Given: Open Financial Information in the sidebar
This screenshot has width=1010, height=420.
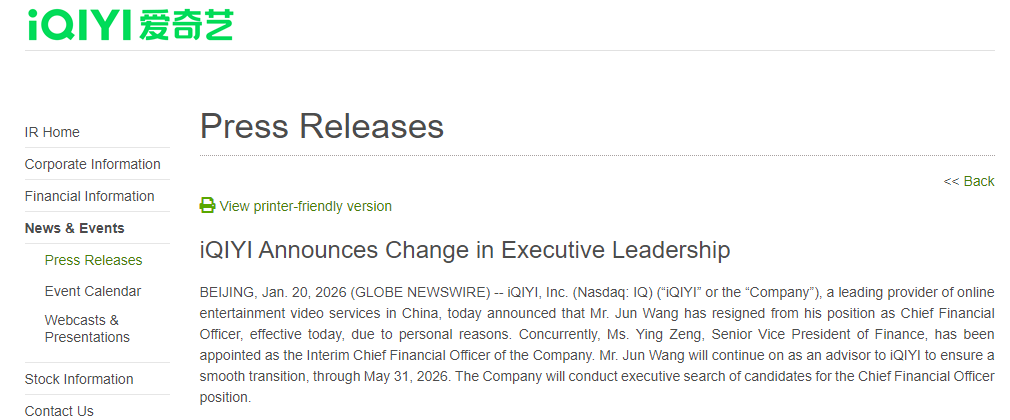Looking at the screenshot, I should 89,196.
